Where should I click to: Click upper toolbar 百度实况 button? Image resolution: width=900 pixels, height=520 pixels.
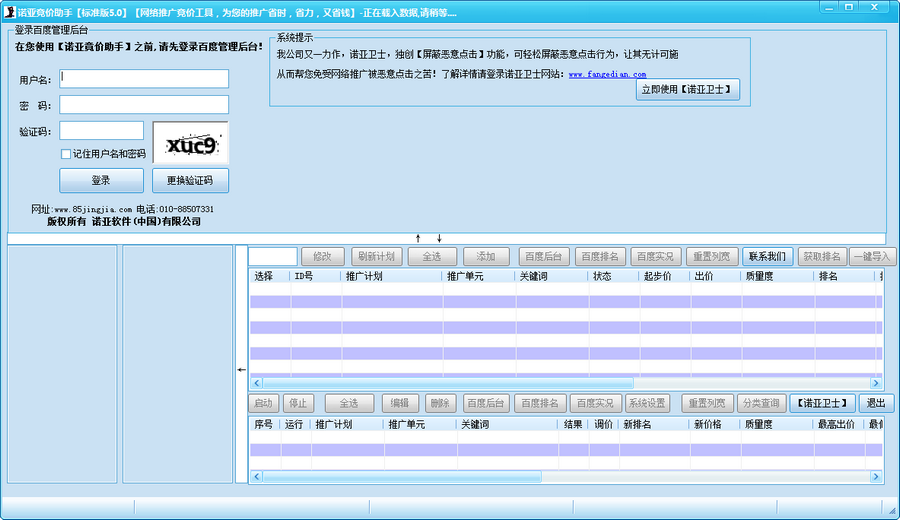point(655,257)
